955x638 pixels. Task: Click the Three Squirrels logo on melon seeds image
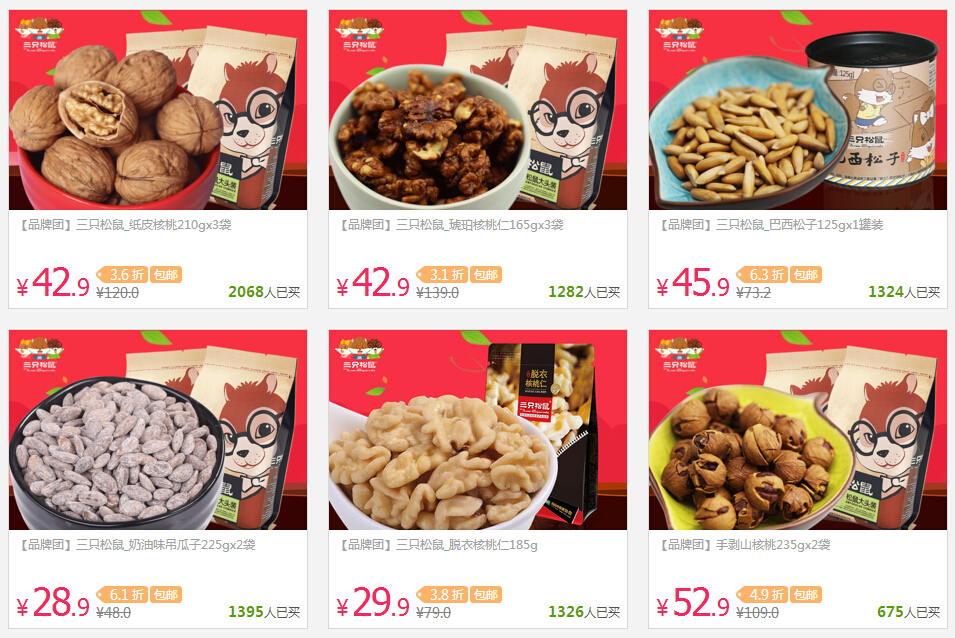(x=40, y=354)
